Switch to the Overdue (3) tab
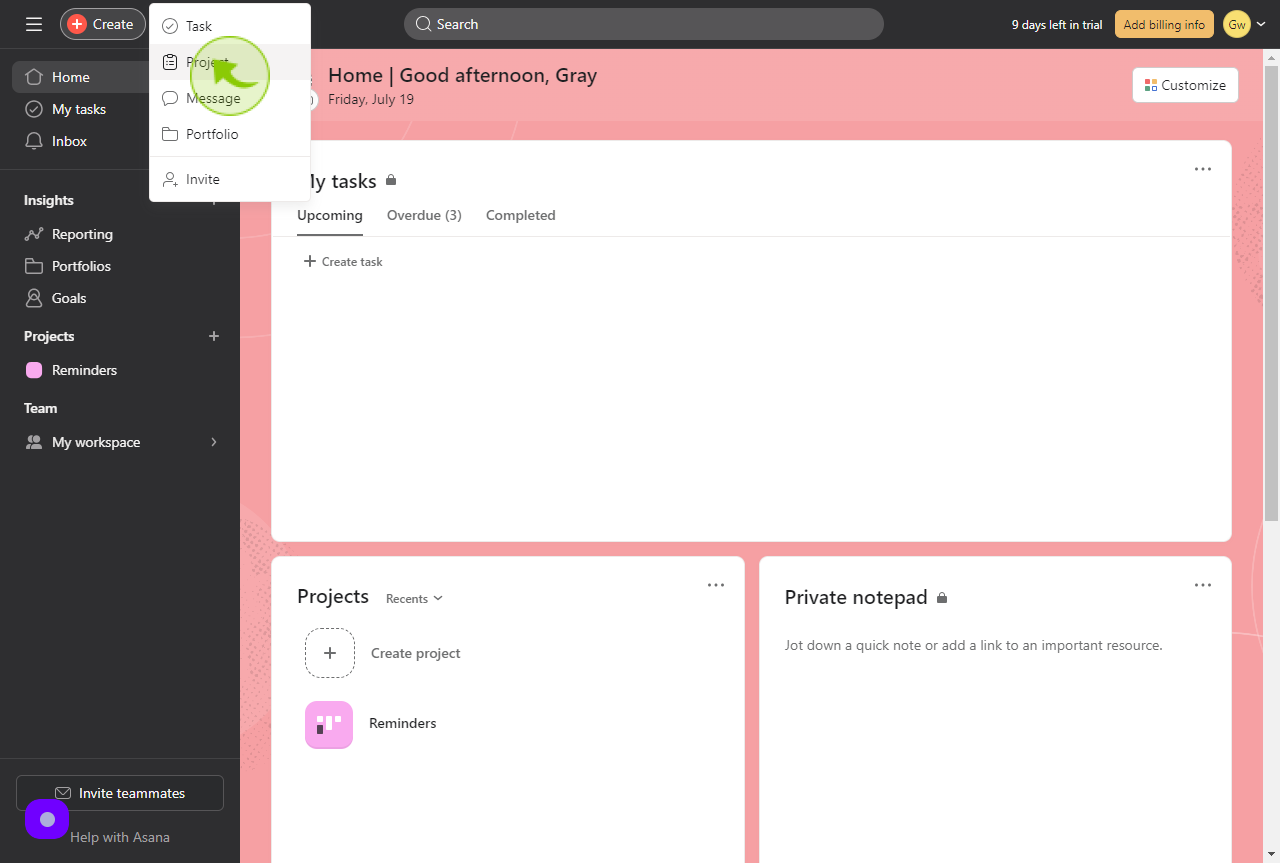 424,215
